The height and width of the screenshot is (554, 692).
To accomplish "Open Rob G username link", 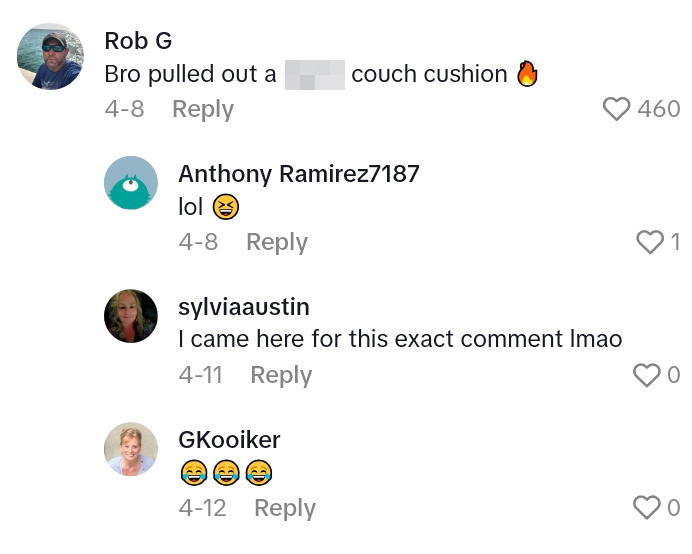I will tap(138, 41).
